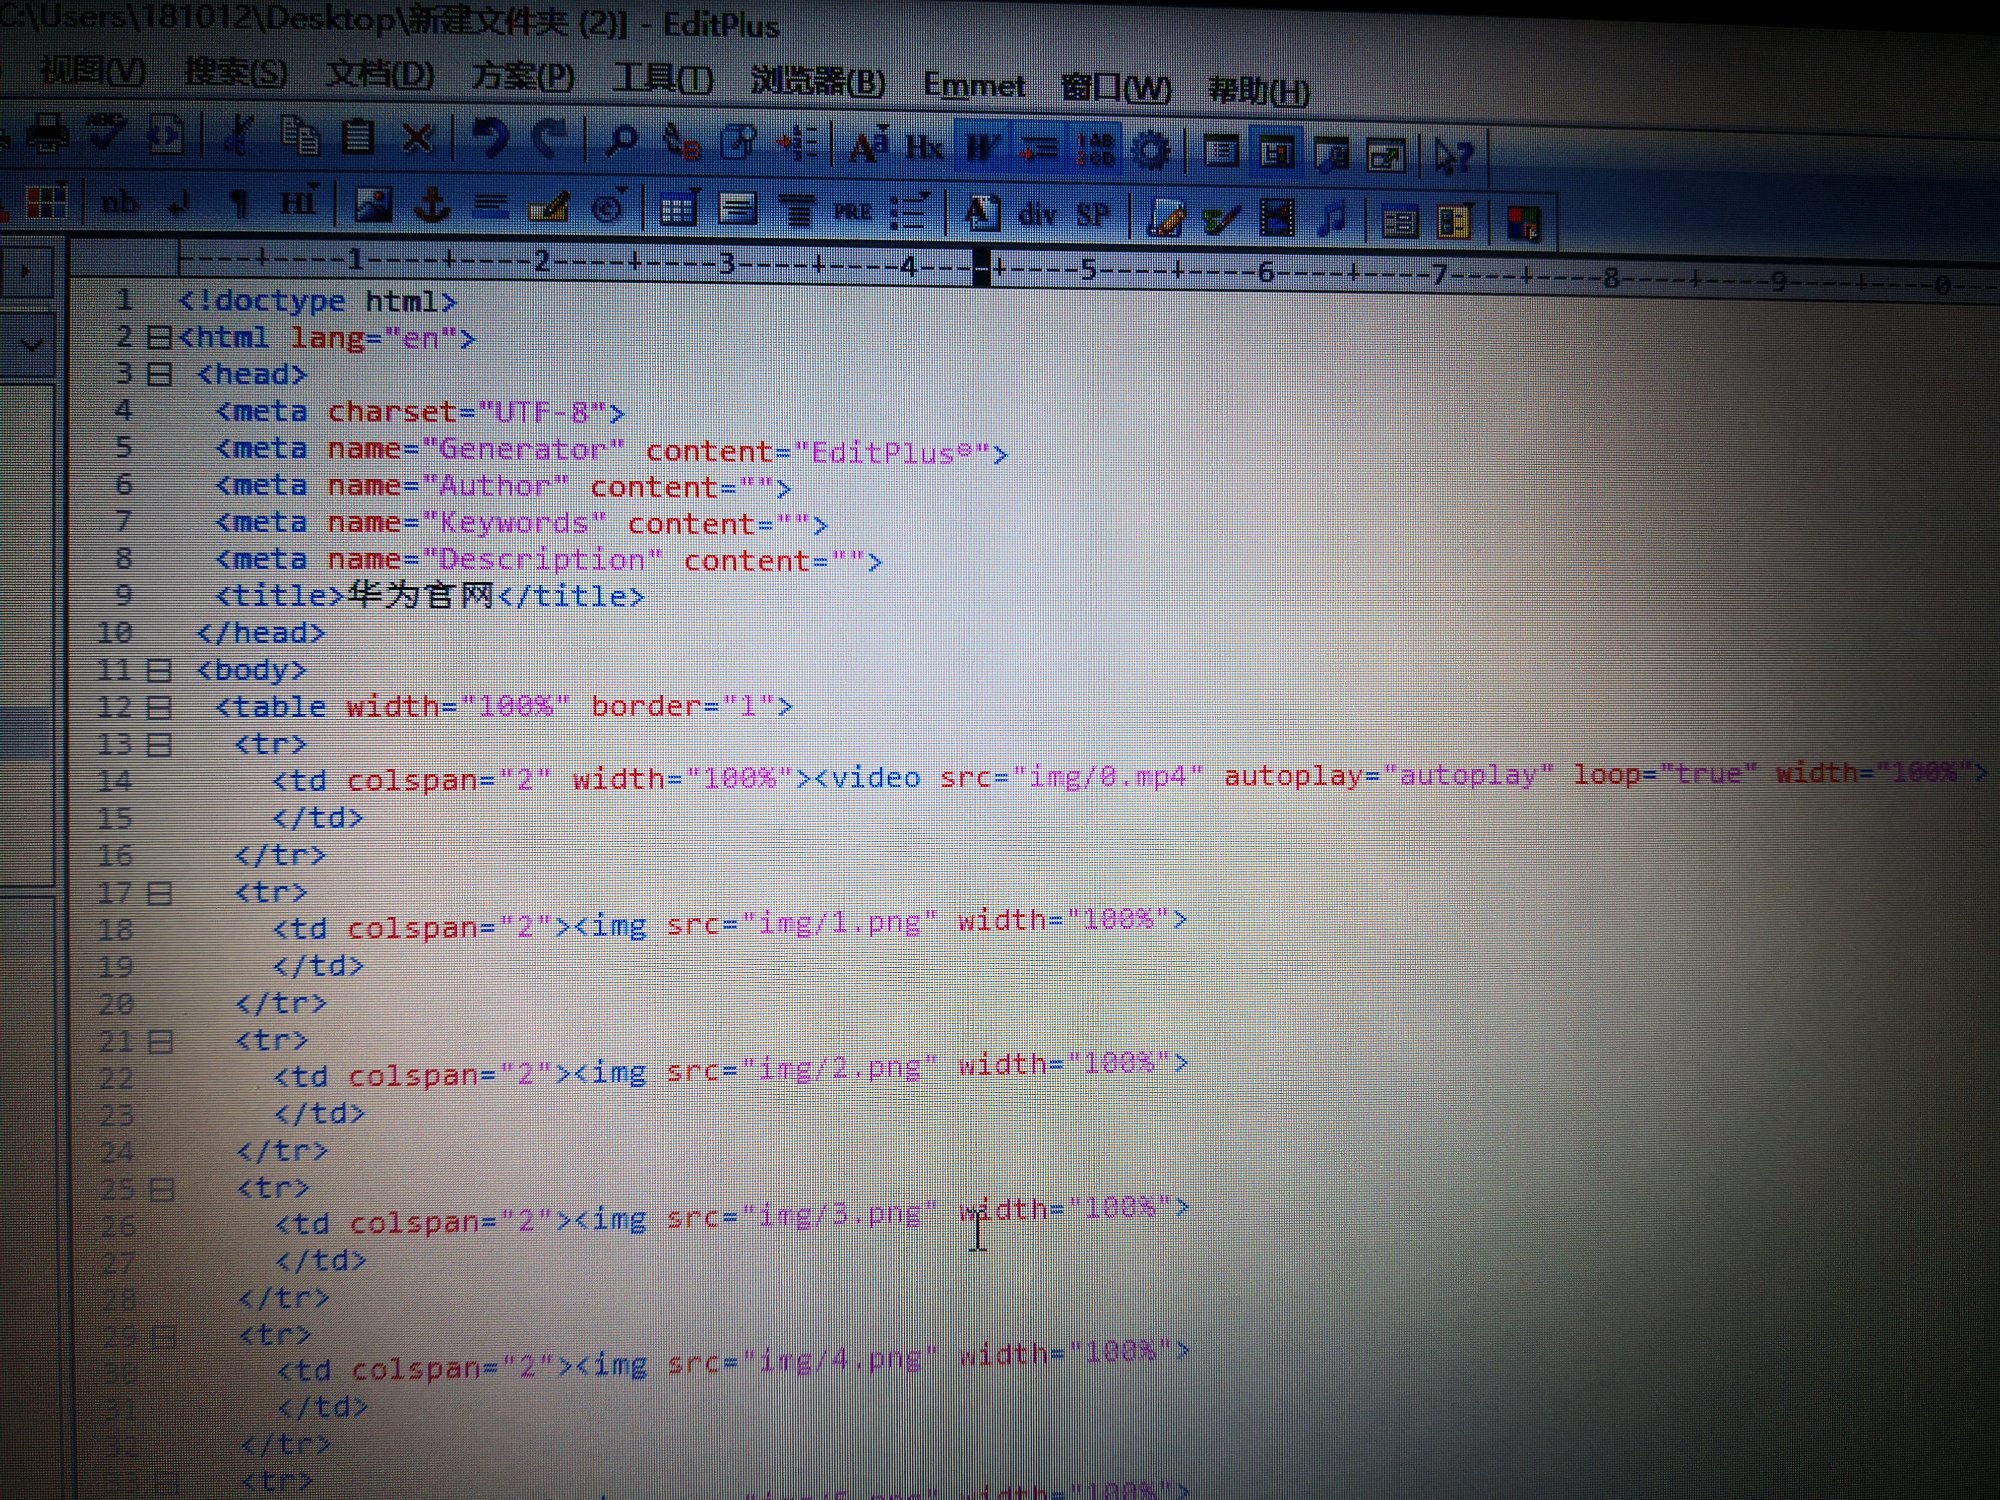Image resolution: width=2000 pixels, height=1500 pixels.
Task: Collapse the html tag fold marker
Action: click(158, 338)
